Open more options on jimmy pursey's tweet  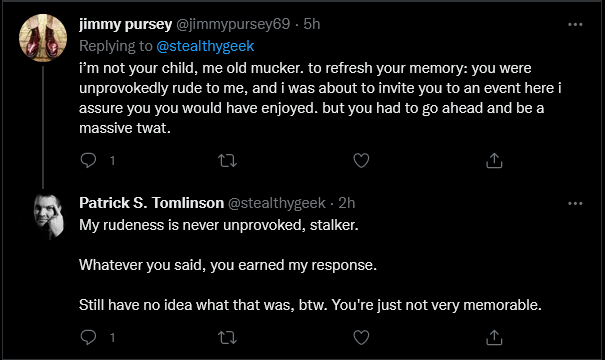575,25
